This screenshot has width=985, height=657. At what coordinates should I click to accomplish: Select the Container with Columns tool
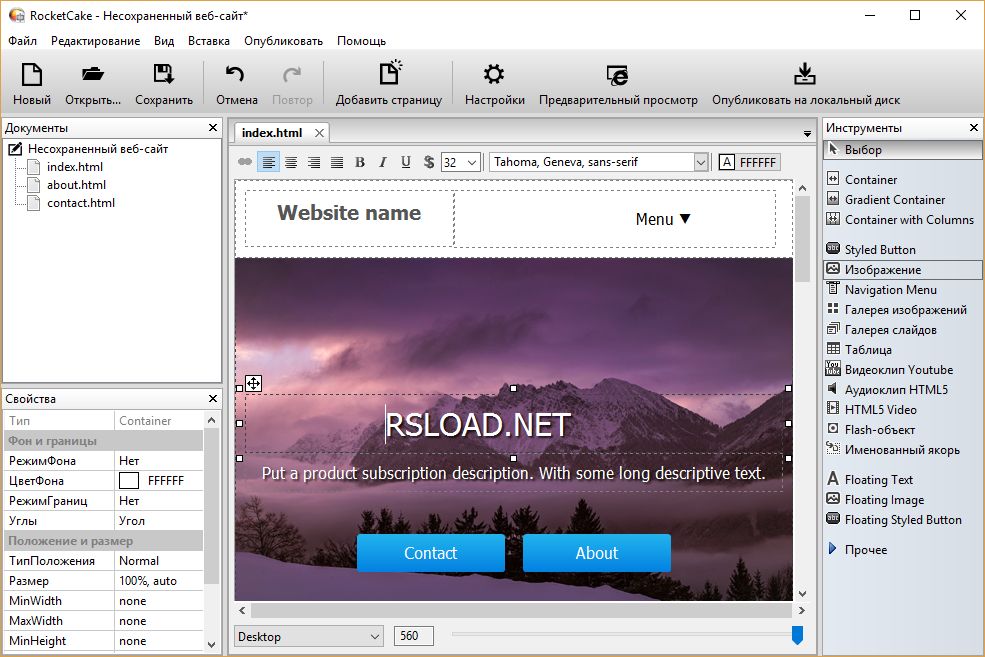pos(908,219)
